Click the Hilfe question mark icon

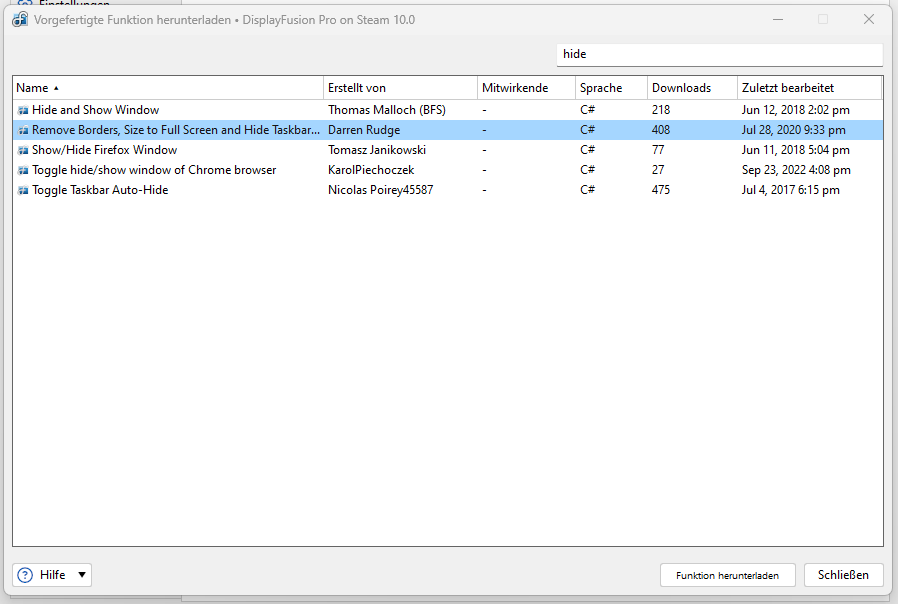coord(25,575)
